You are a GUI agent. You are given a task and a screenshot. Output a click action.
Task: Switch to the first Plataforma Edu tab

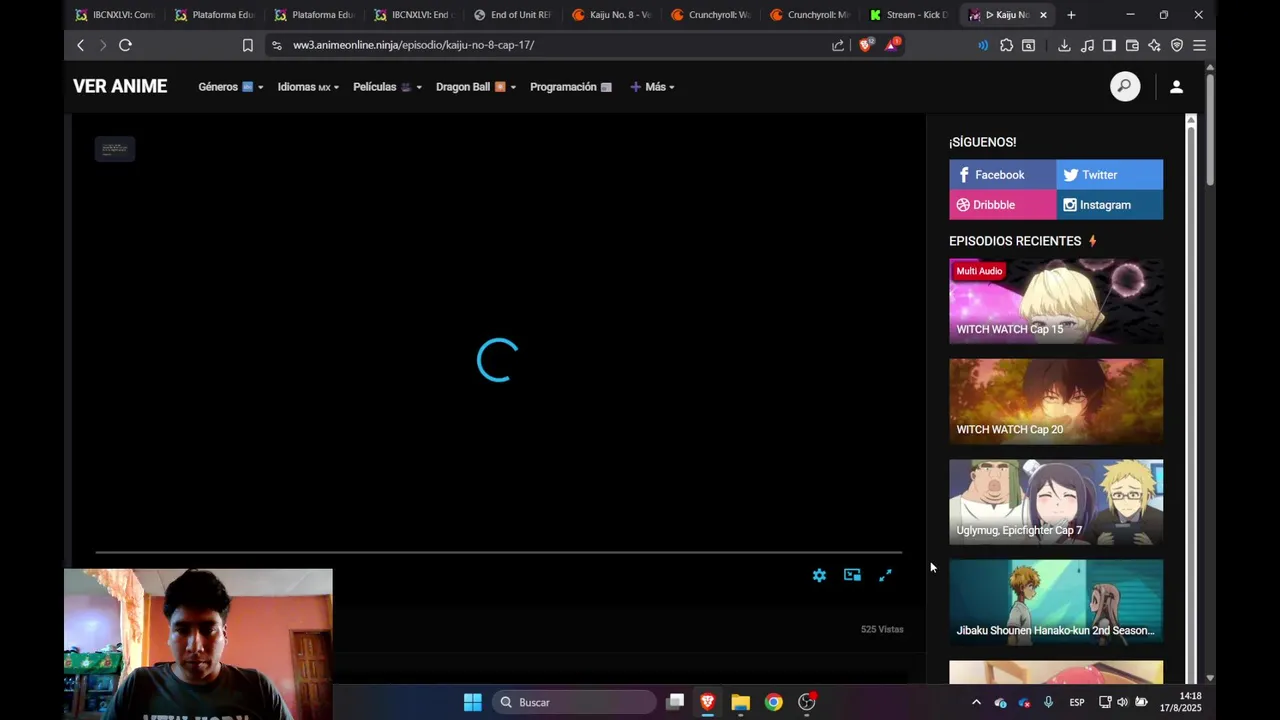click(214, 15)
